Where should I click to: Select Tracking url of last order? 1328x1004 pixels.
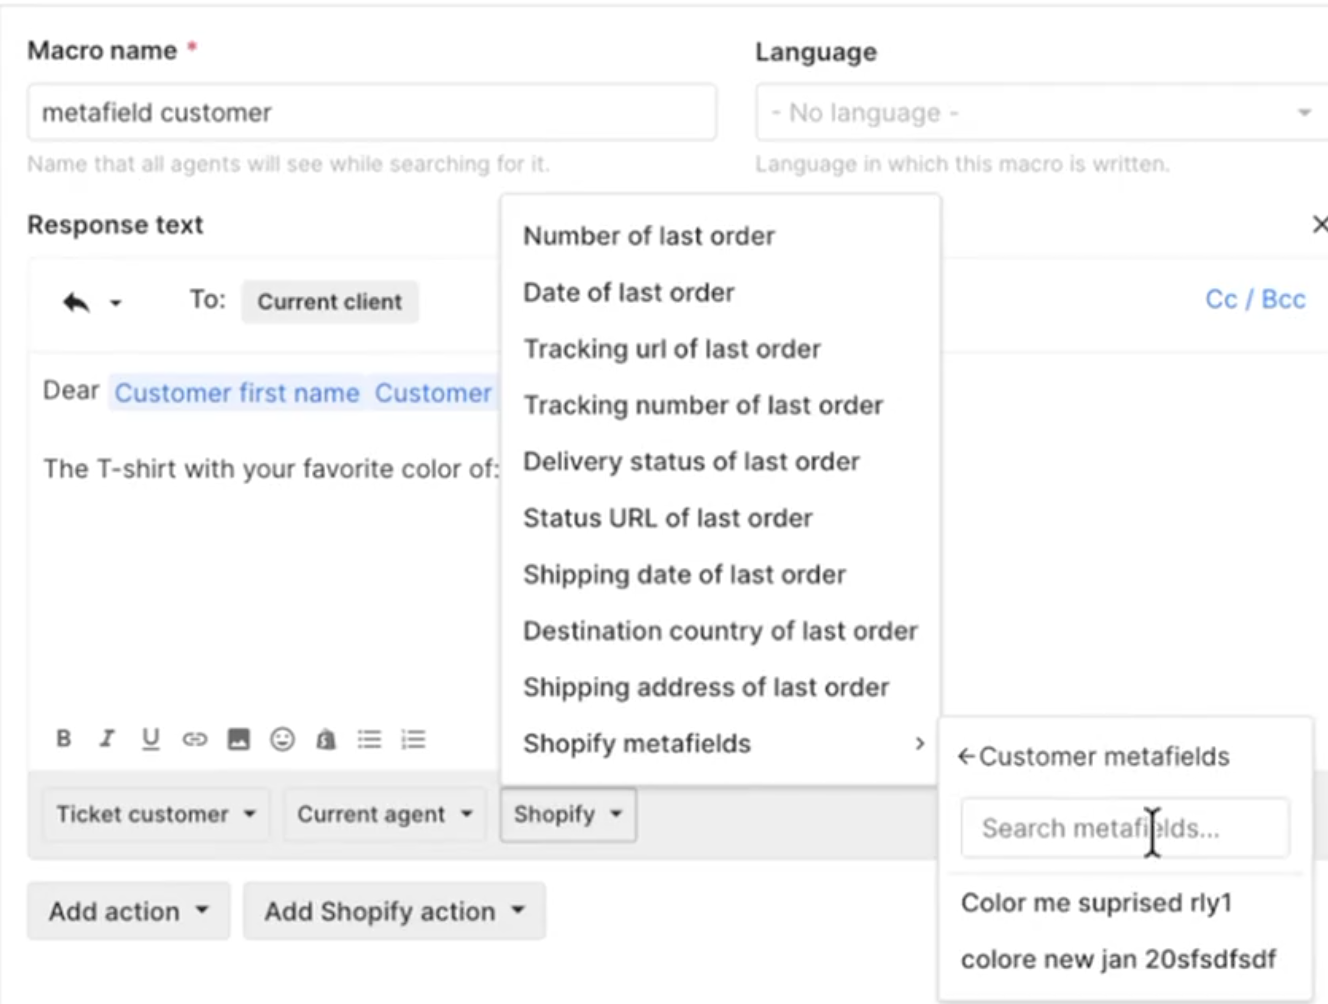(671, 349)
